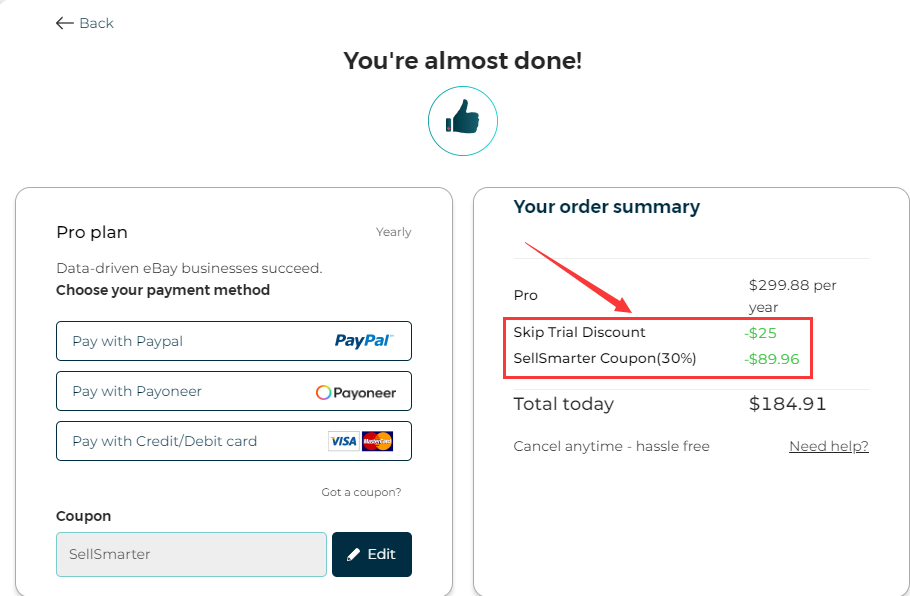The width and height of the screenshot is (910, 596).
Task: Choose Pay with Paypal option
Action: [x=128, y=341]
